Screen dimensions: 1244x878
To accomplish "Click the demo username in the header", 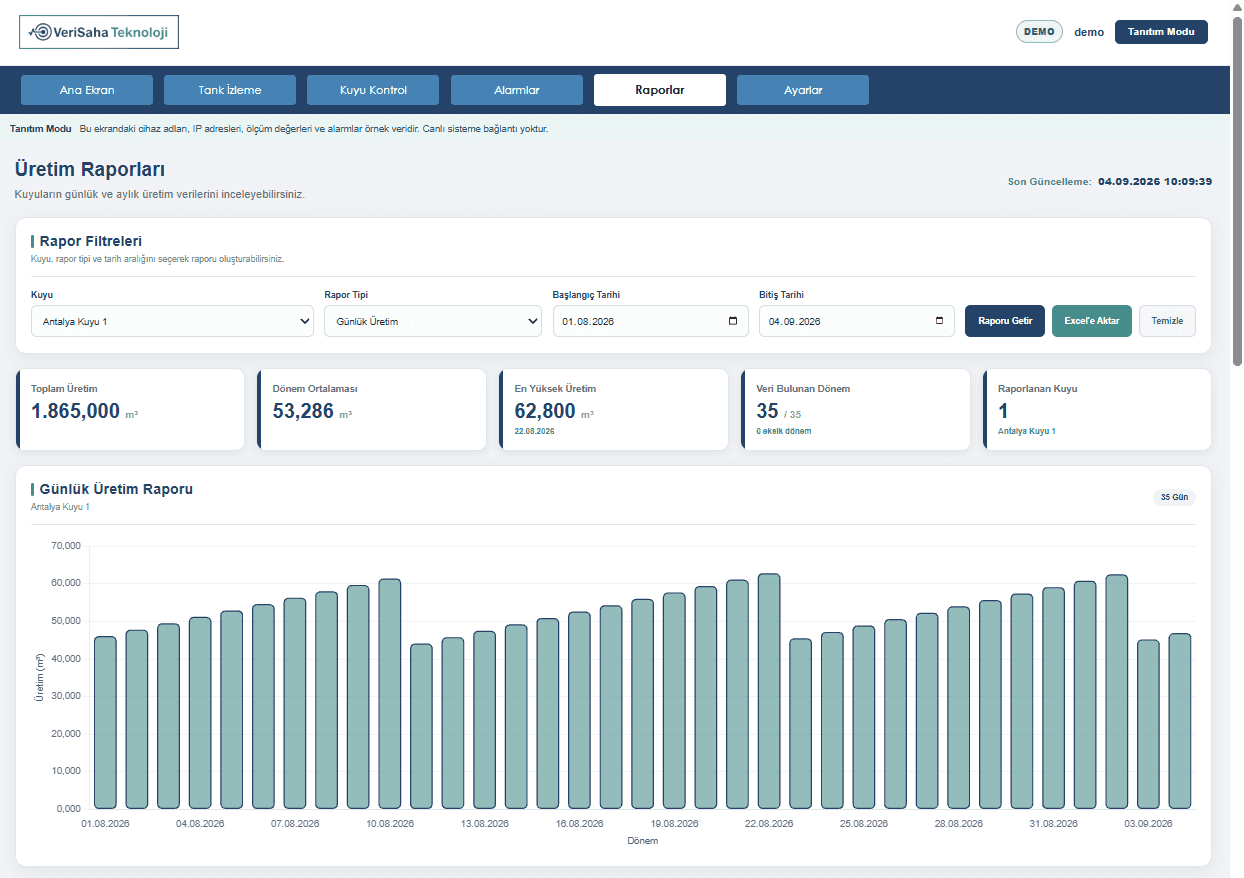I will [x=1089, y=32].
